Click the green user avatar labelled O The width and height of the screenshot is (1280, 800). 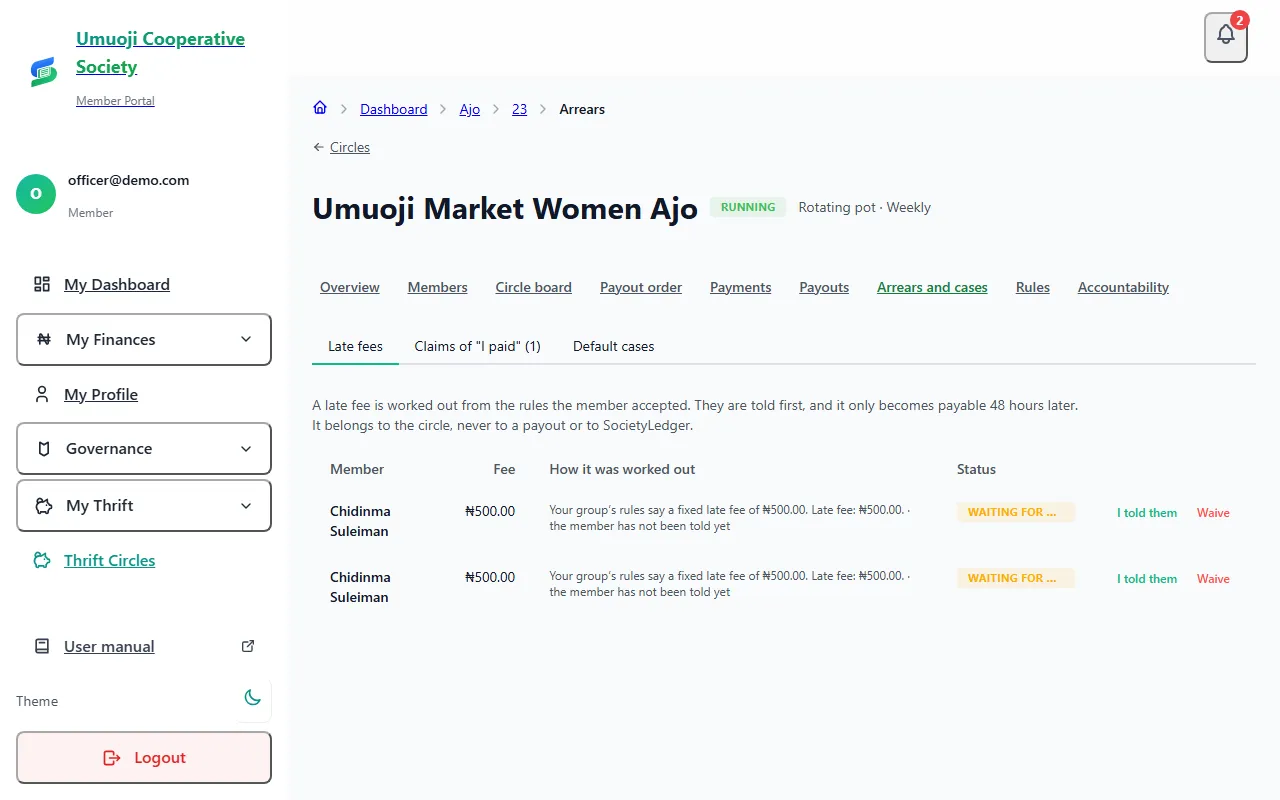(x=36, y=194)
